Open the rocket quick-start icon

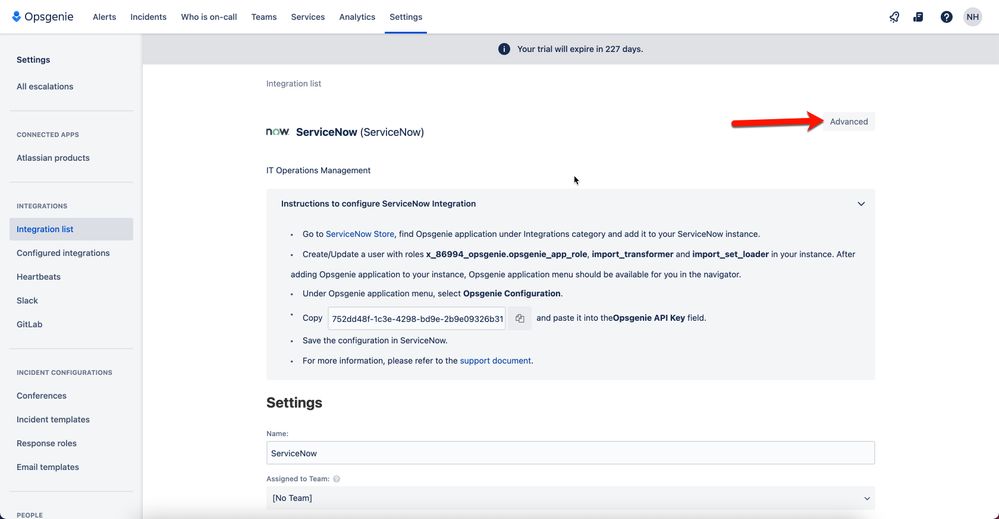coord(895,17)
